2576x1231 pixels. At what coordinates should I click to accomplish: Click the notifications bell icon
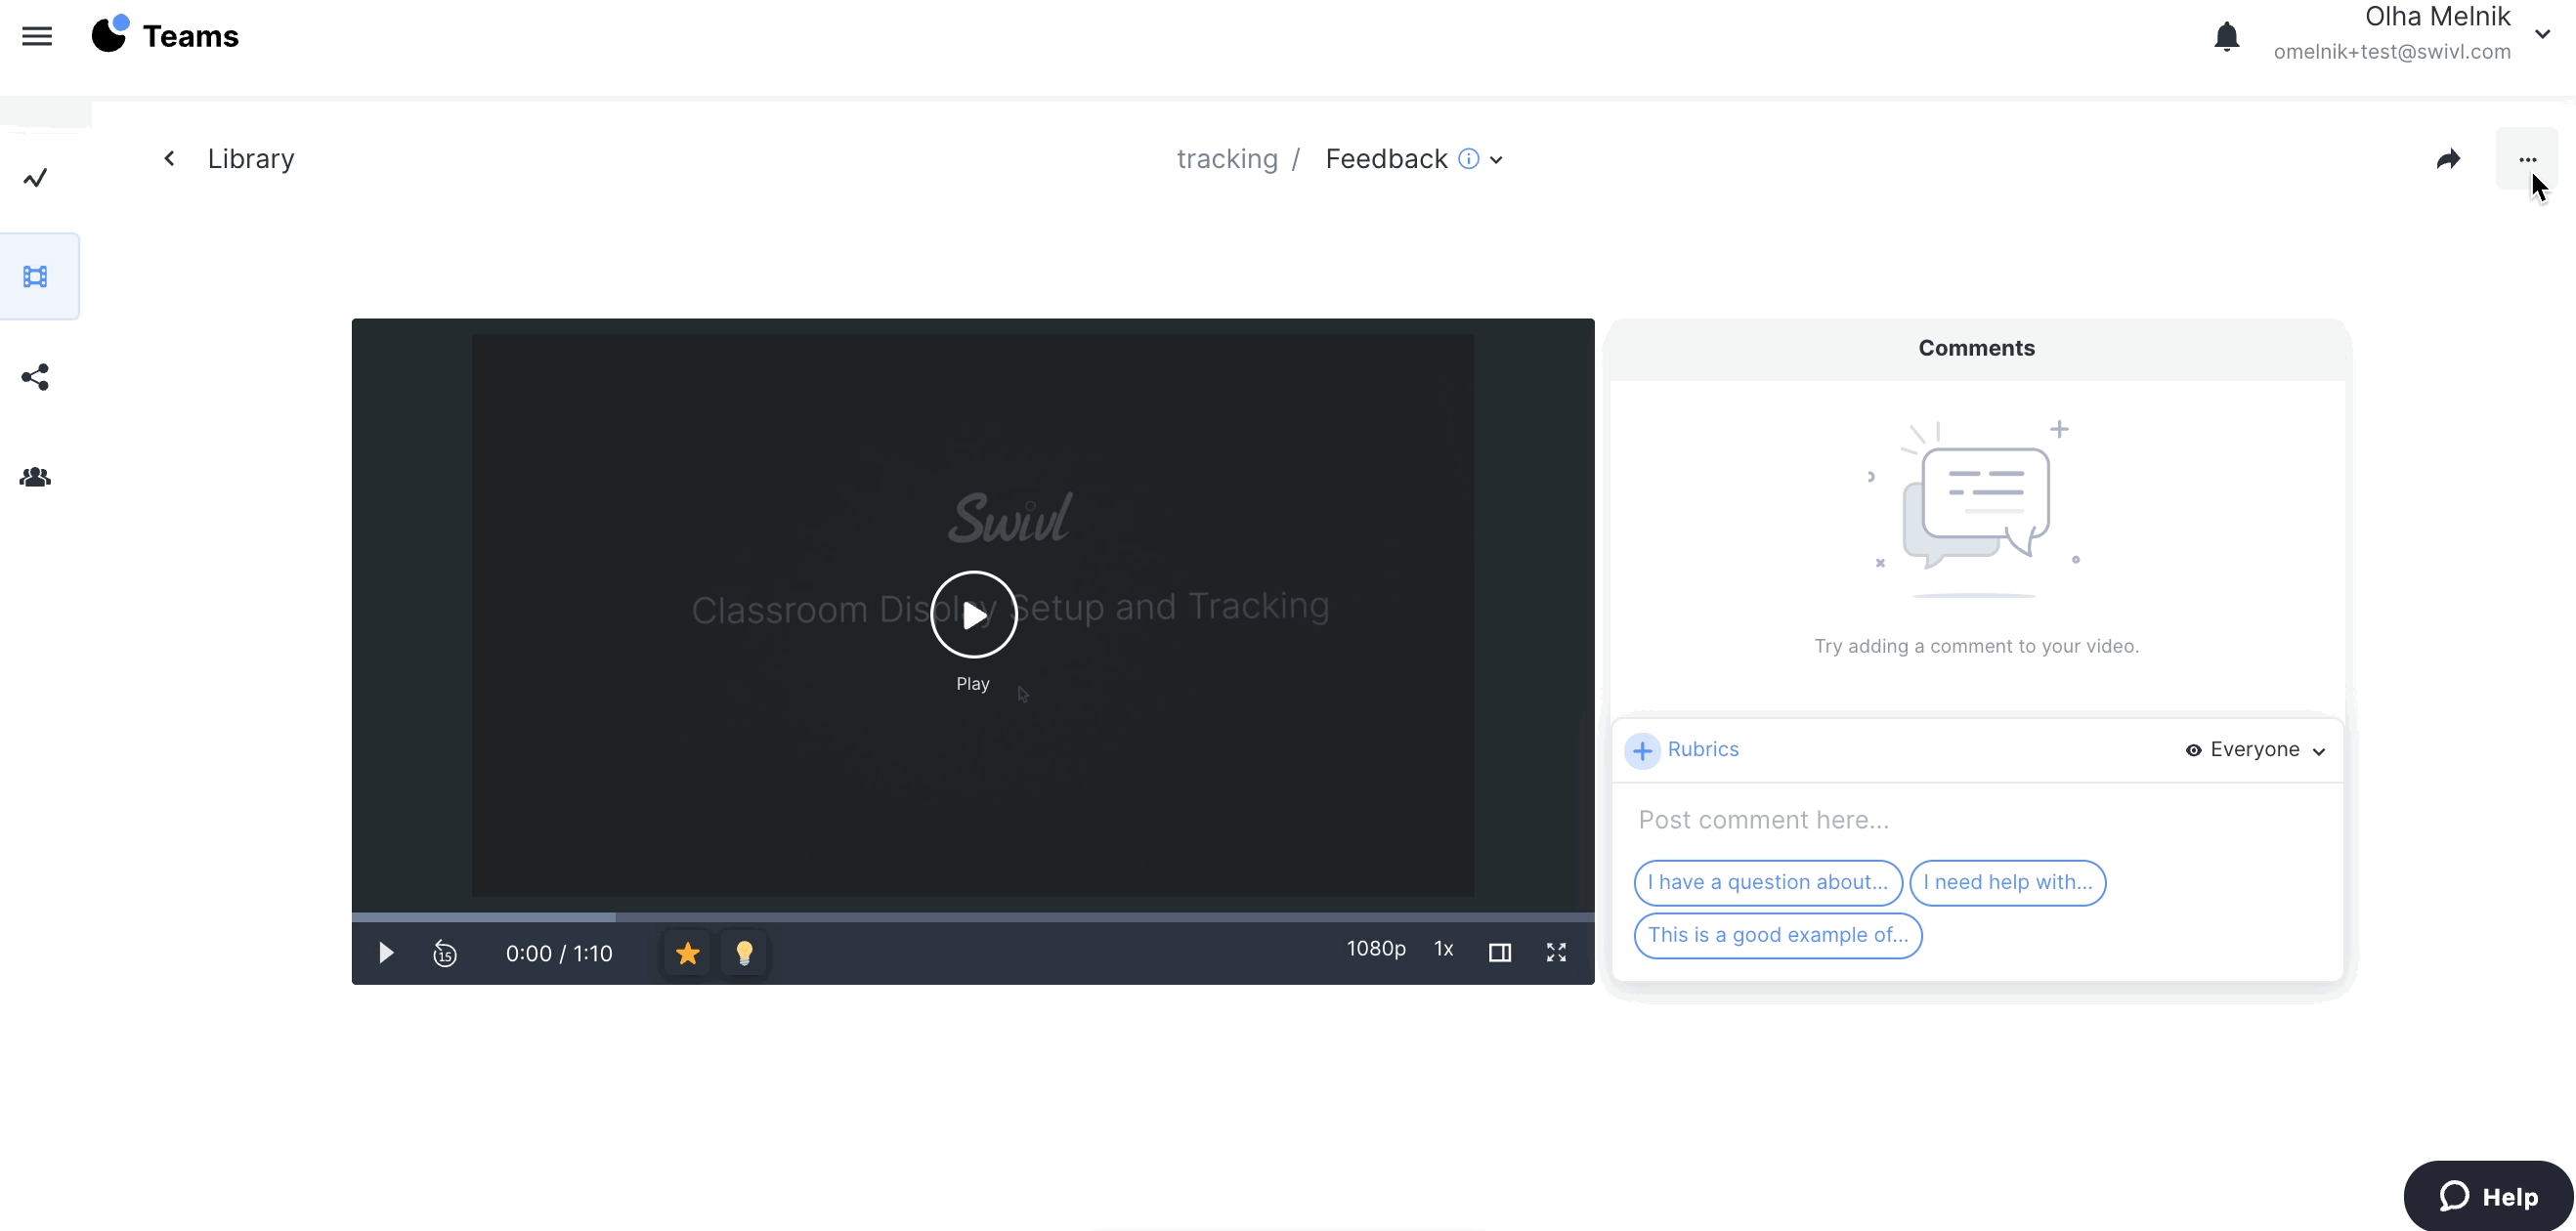[2226, 37]
